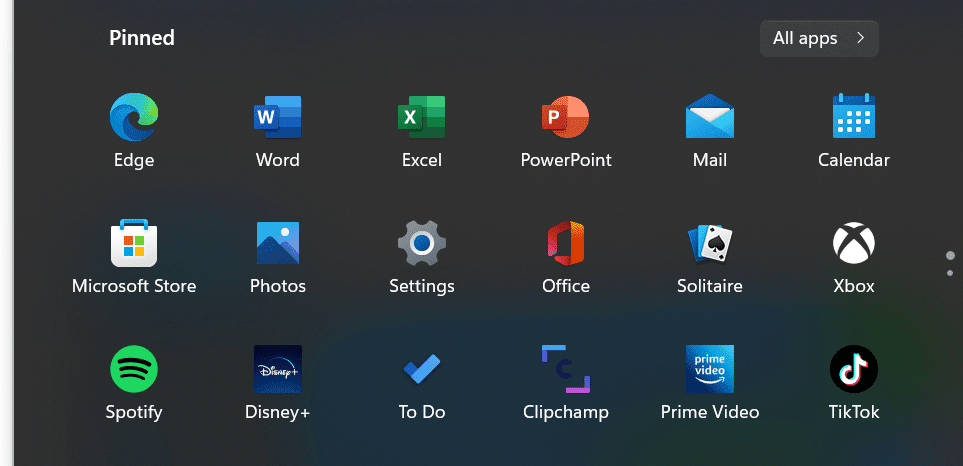Screen dimensions: 963x466
Task: Launch the Office app icon
Action: click(x=566, y=243)
